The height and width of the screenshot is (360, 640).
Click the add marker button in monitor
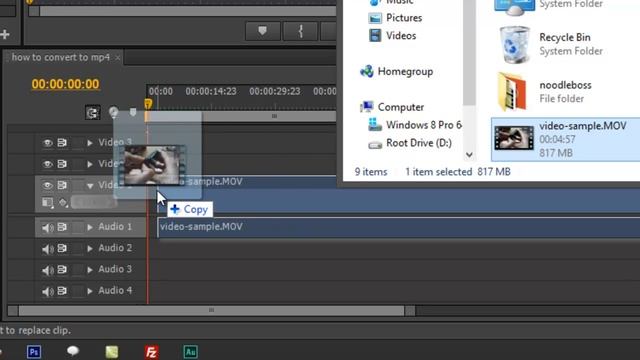pyautogui.click(x=262, y=31)
